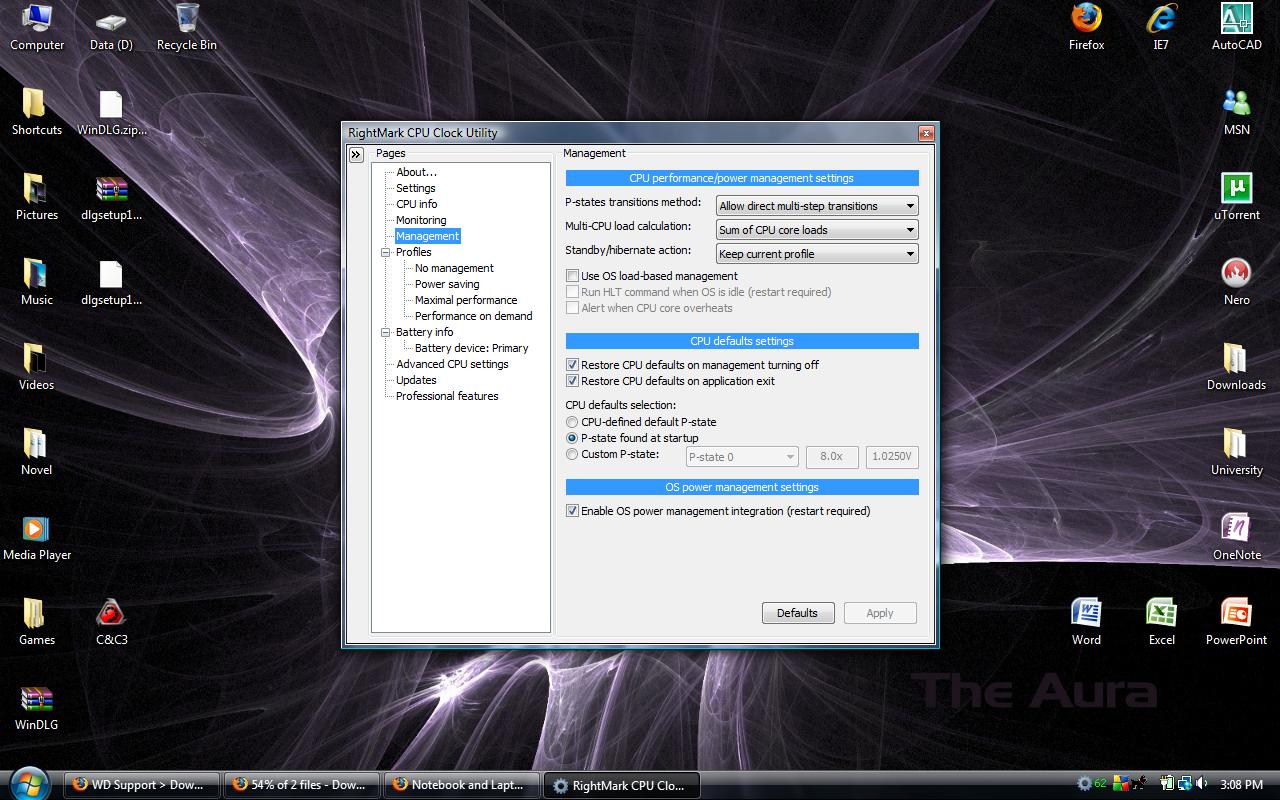1280x800 pixels.
Task: Open the About... page
Action: (416, 172)
